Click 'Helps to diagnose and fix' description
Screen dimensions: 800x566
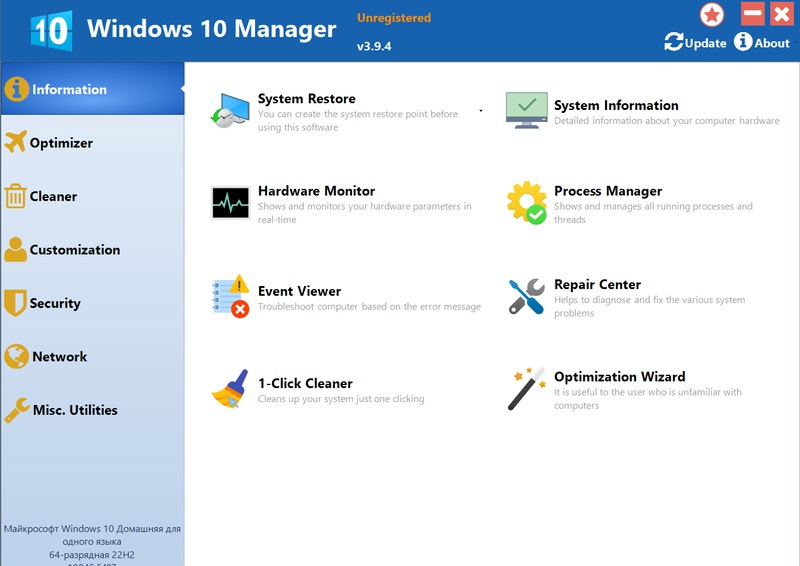649,306
